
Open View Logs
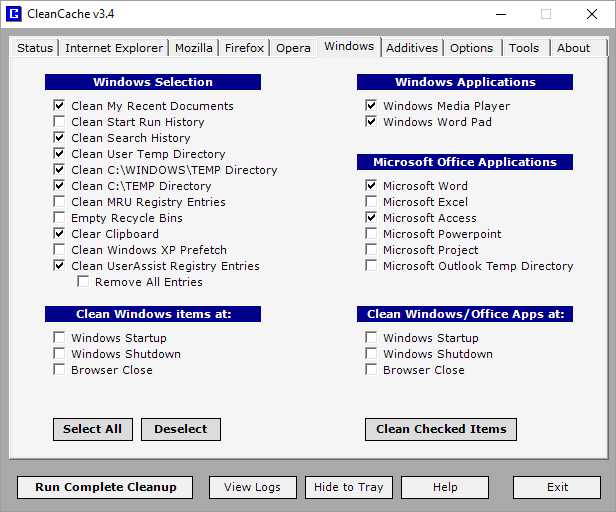tap(253, 487)
